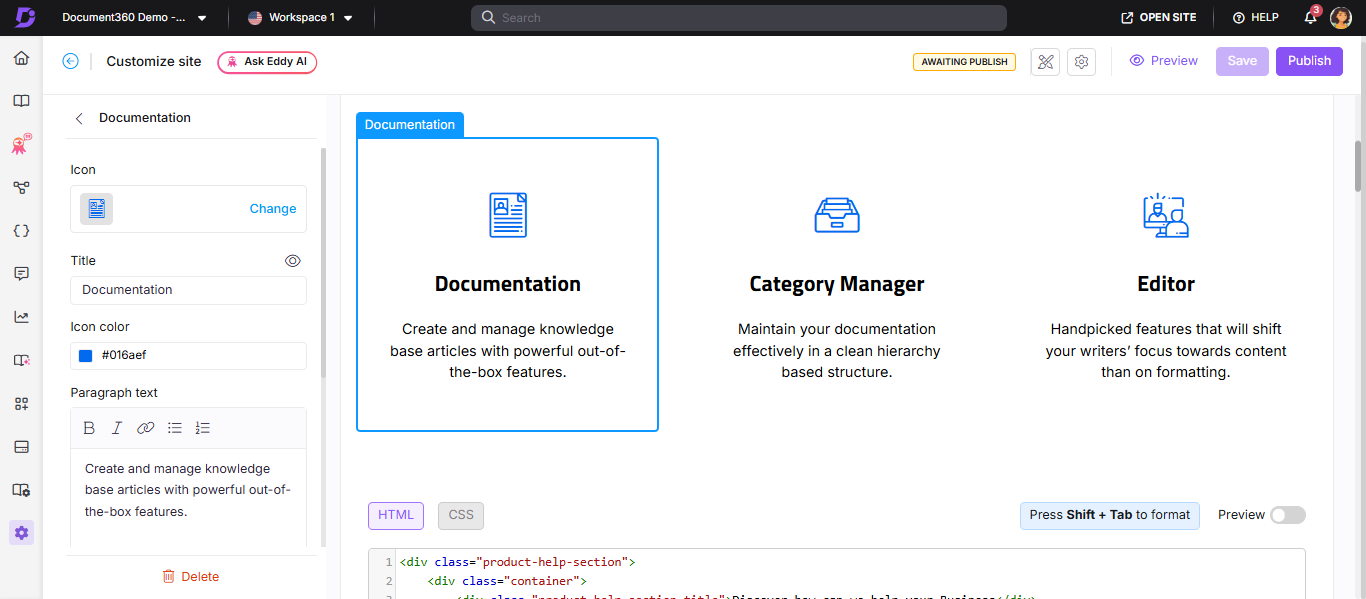Viewport: 1366px width, 599px height.
Task: Click the Category Manager drawer icon
Action: pyautogui.click(x=837, y=215)
